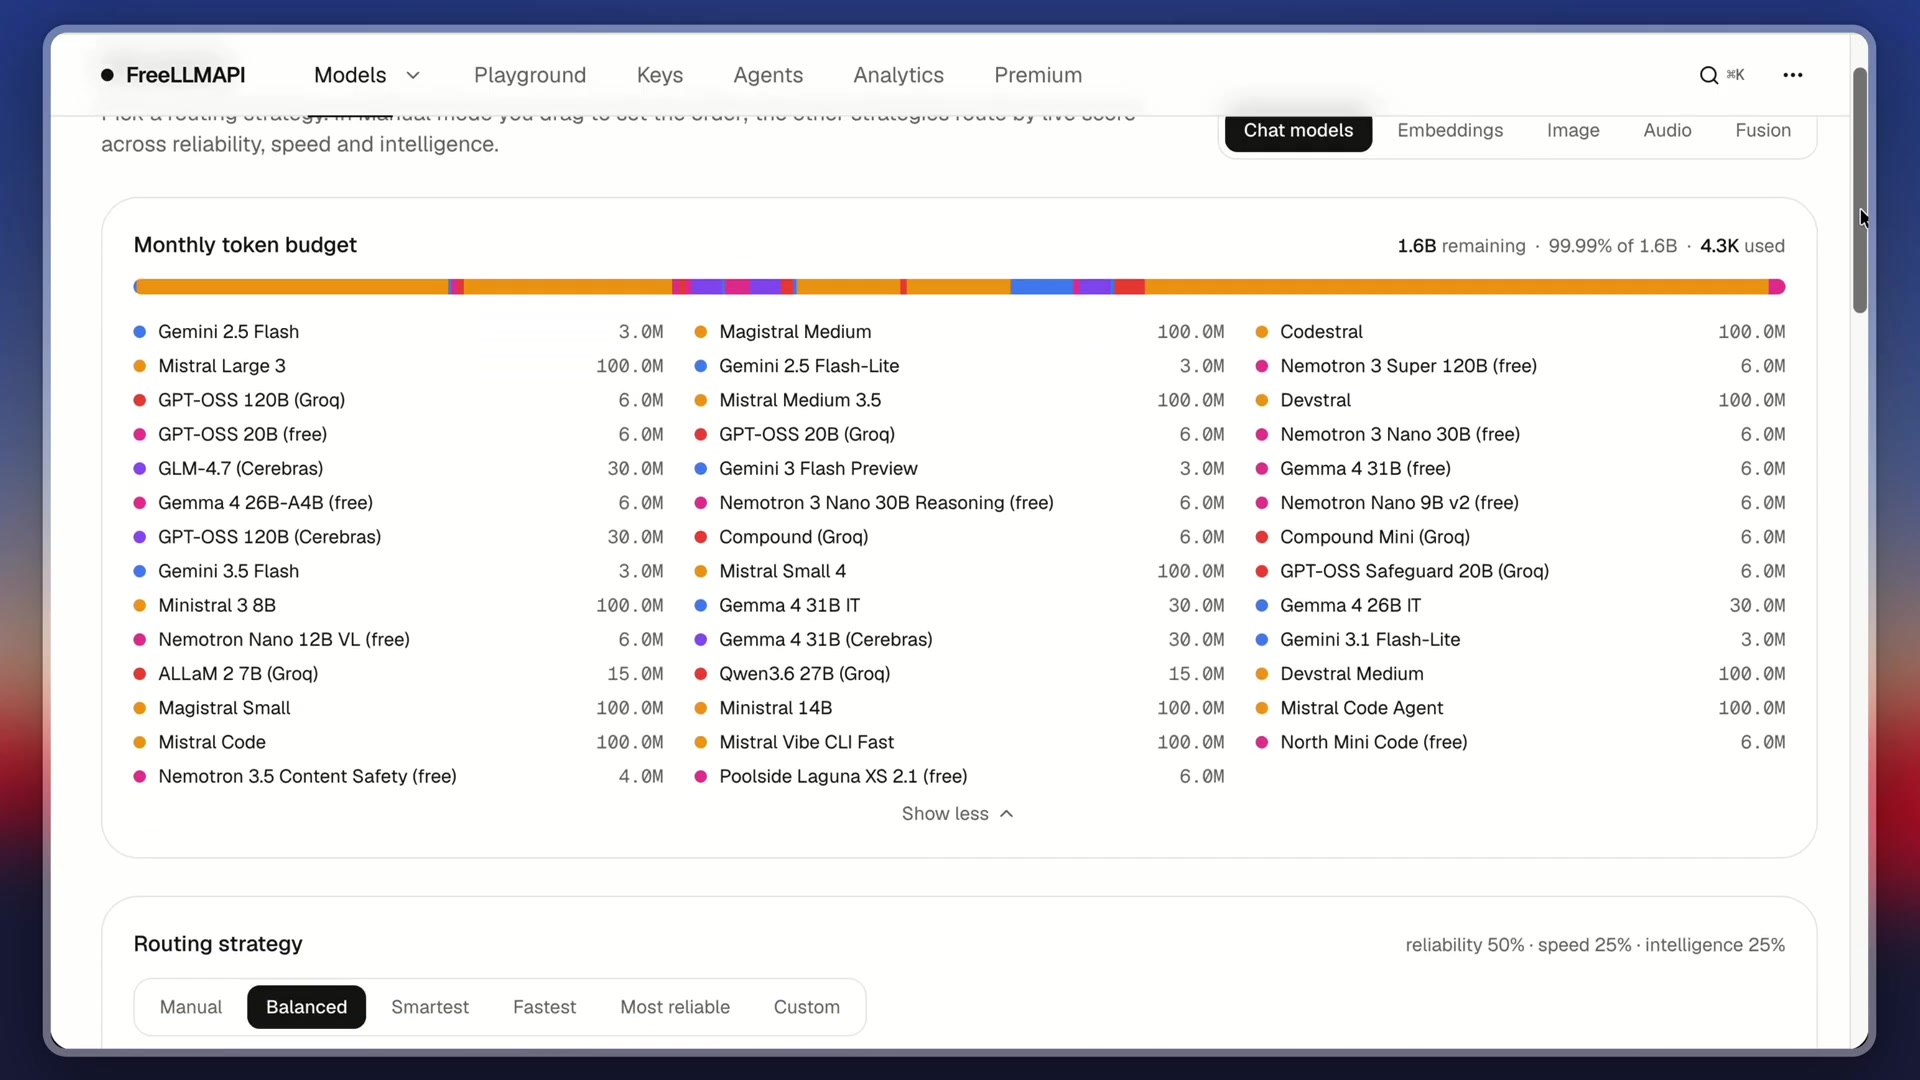1920x1080 pixels.
Task: Click the 4.3K used budget figure
Action: coord(1742,246)
